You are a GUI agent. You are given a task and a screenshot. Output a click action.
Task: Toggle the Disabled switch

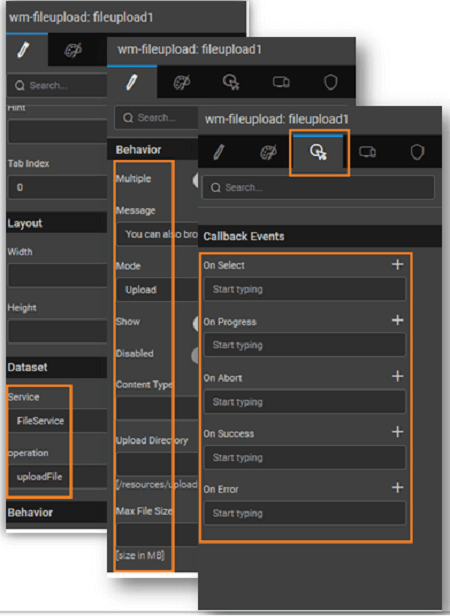pos(195,355)
